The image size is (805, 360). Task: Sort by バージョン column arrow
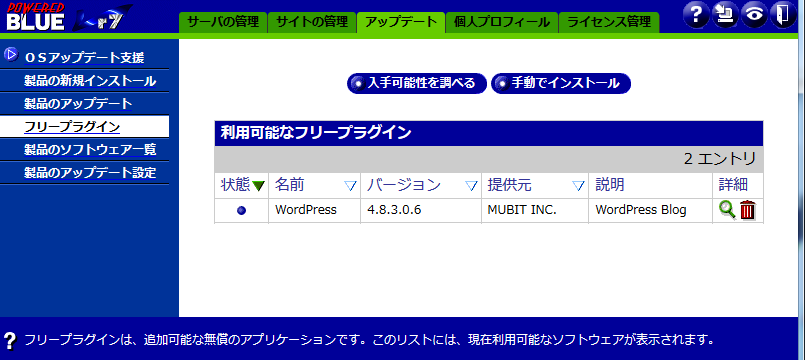point(471,186)
